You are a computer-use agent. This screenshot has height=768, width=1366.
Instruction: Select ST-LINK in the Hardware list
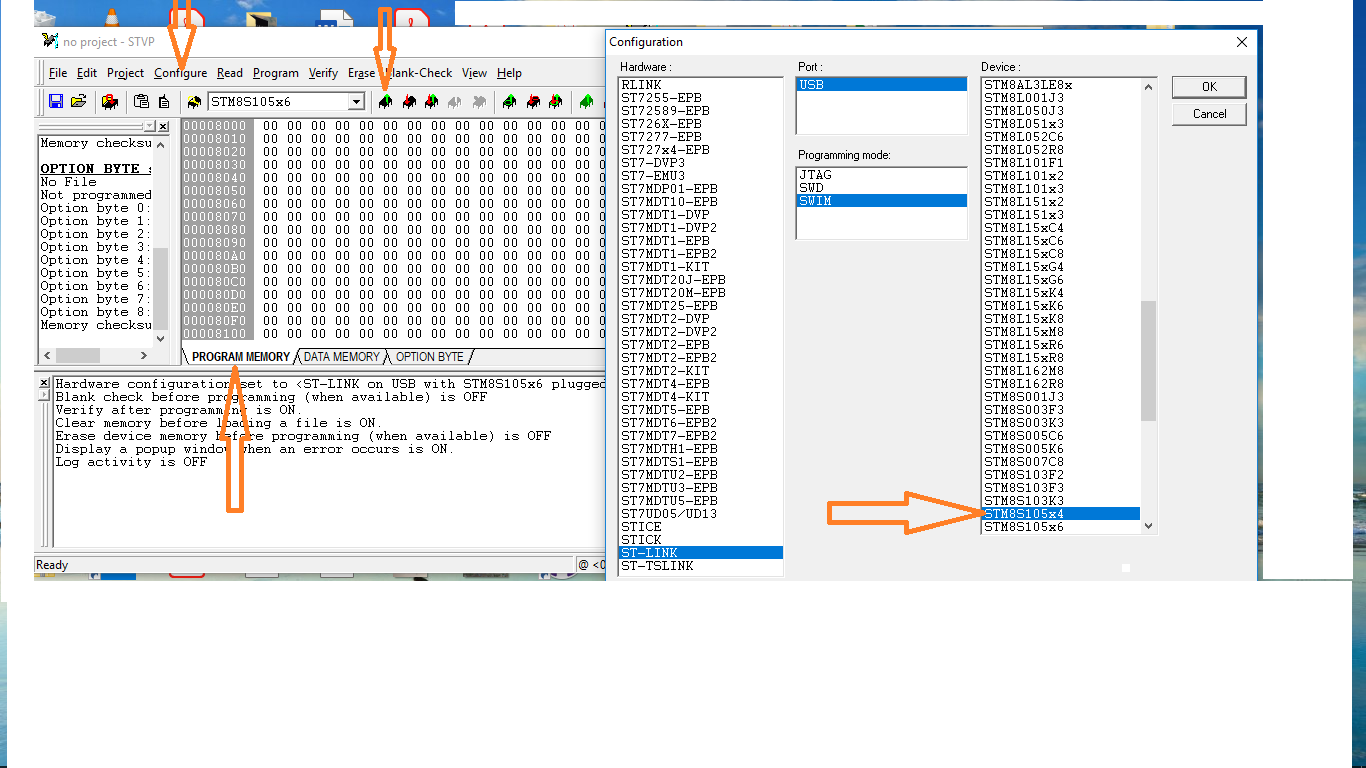tap(701, 553)
